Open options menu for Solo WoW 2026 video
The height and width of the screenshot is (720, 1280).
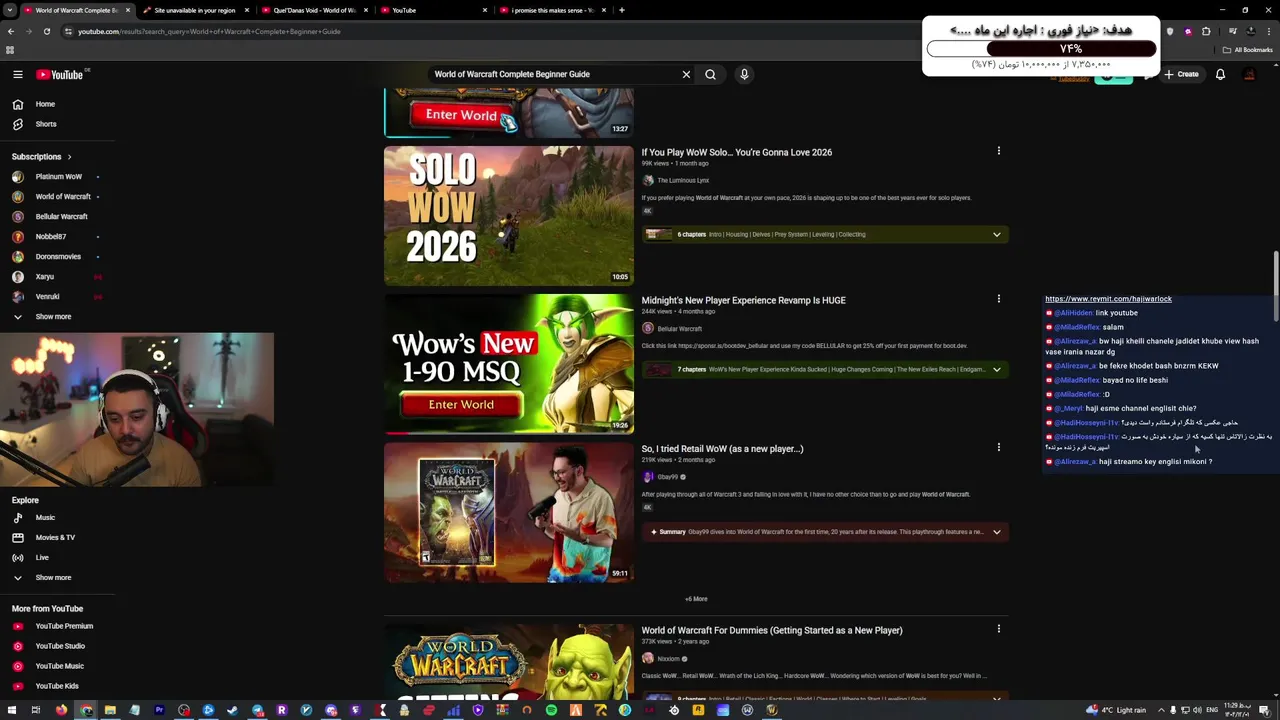998,151
